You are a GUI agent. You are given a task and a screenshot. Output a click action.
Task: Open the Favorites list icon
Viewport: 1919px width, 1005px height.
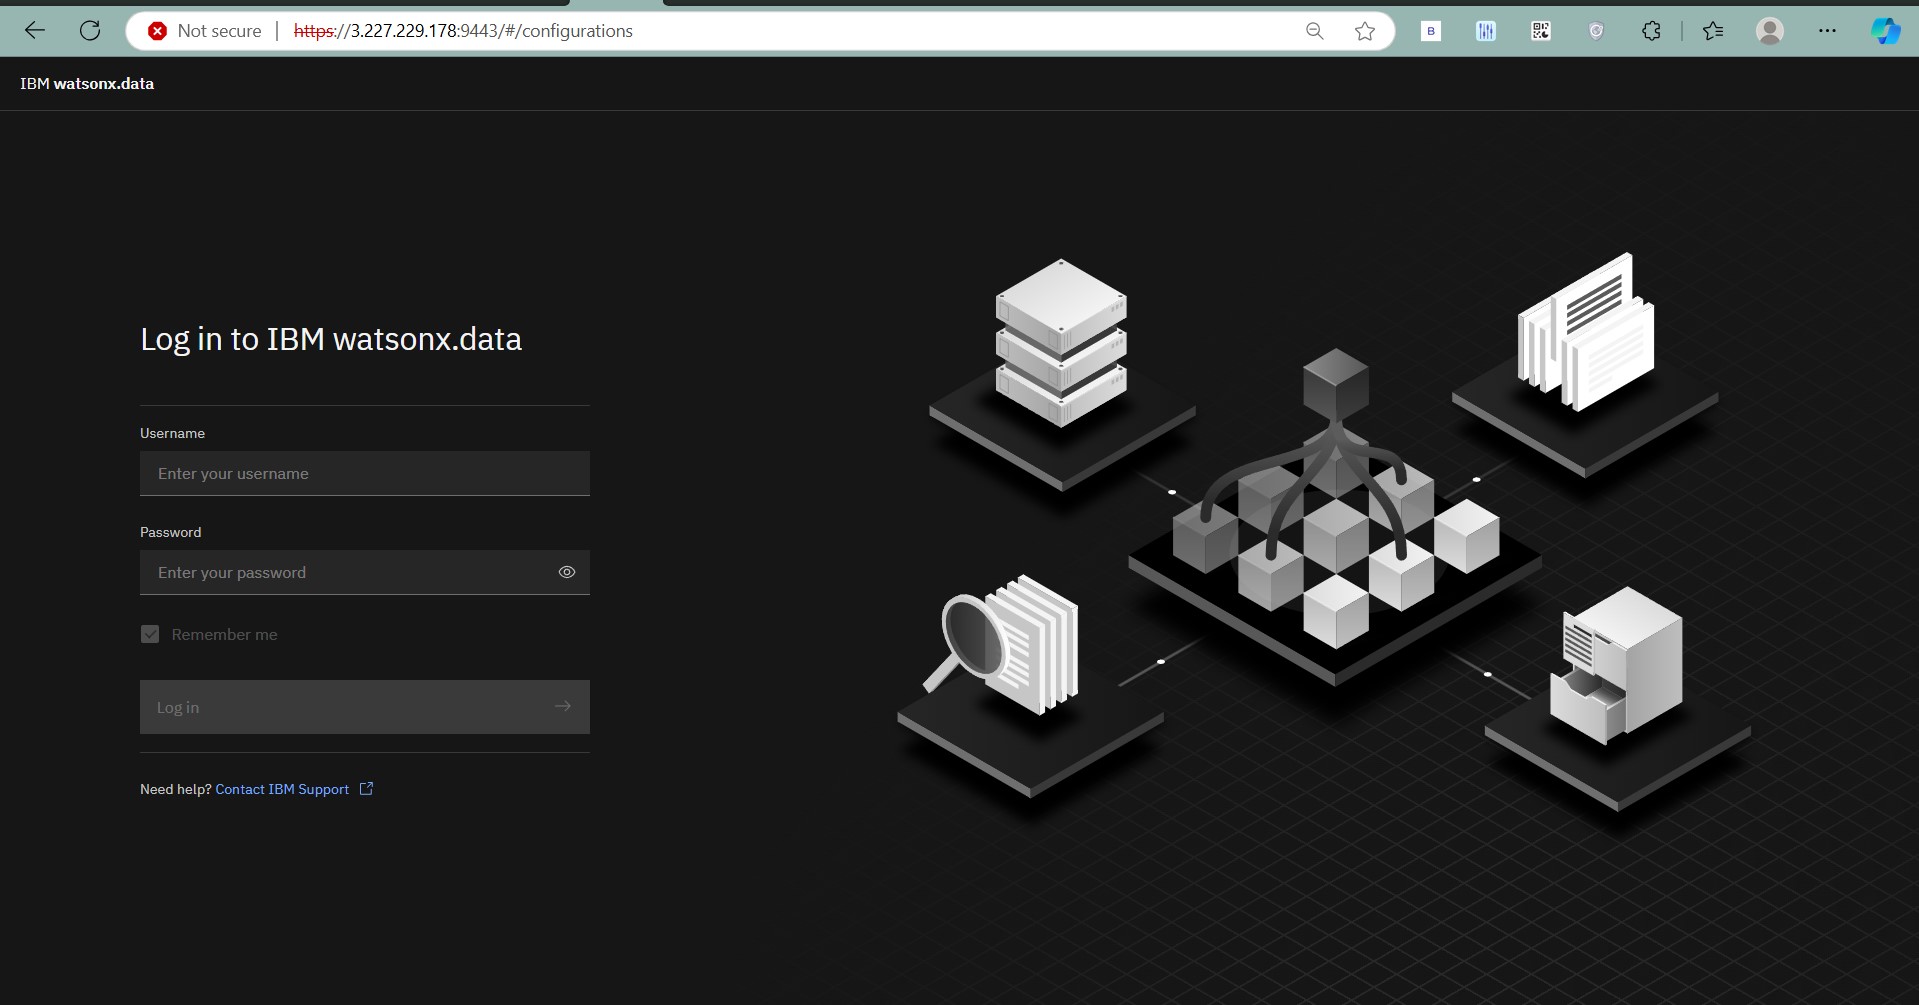click(1713, 31)
